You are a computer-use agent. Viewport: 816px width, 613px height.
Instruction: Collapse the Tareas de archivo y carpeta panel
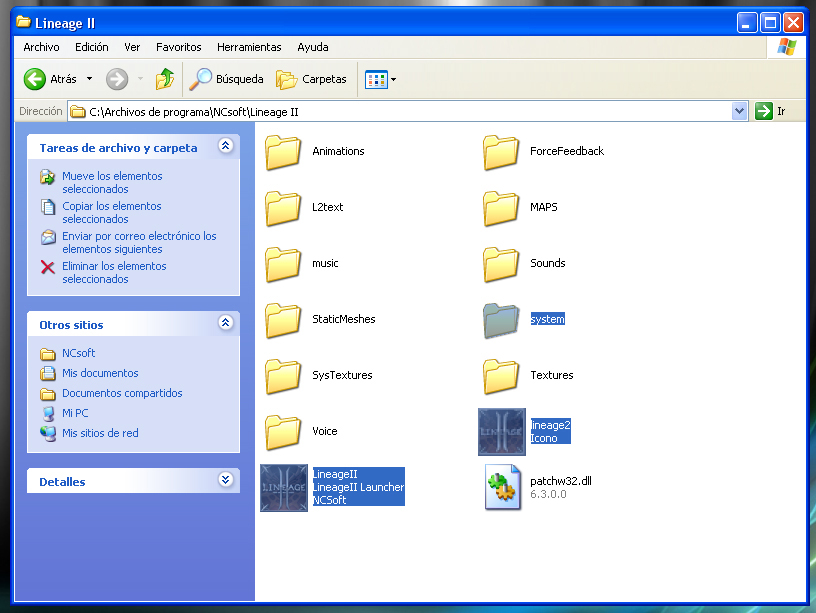coord(225,146)
